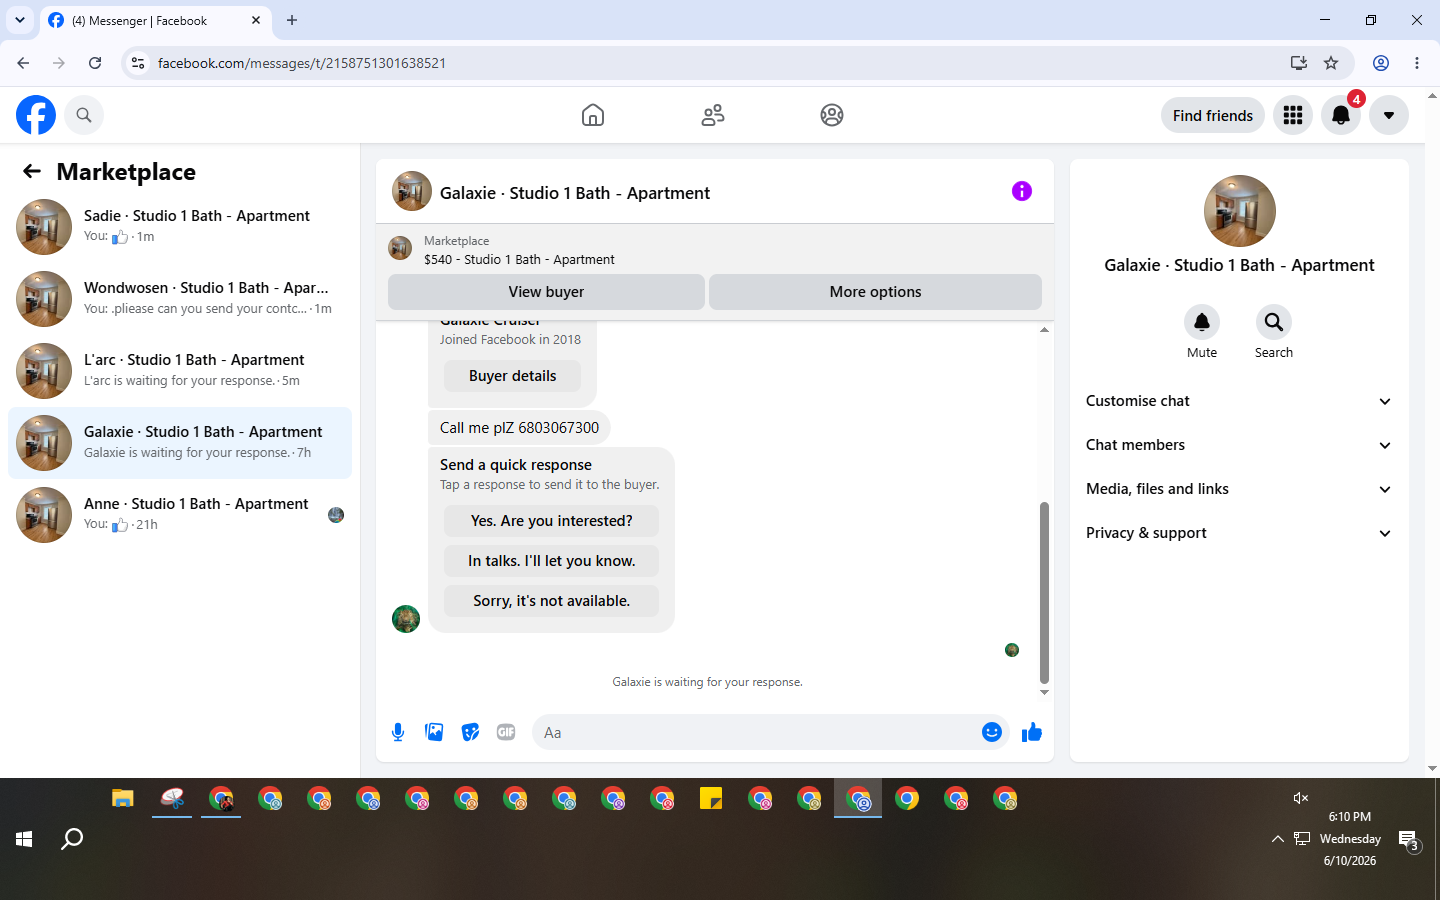Click the More options button
Screen dimensions: 1440x900
(875, 292)
